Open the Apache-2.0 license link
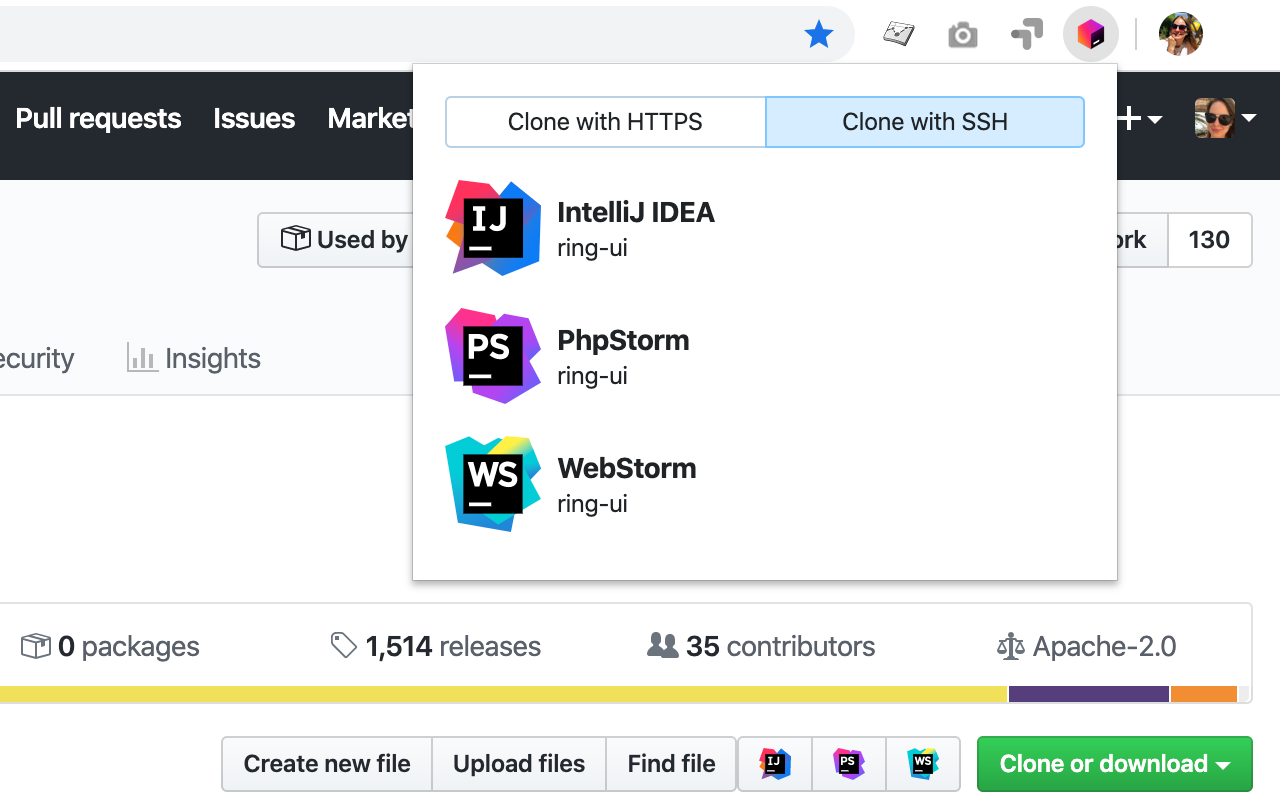1280x800 pixels. (1086, 647)
